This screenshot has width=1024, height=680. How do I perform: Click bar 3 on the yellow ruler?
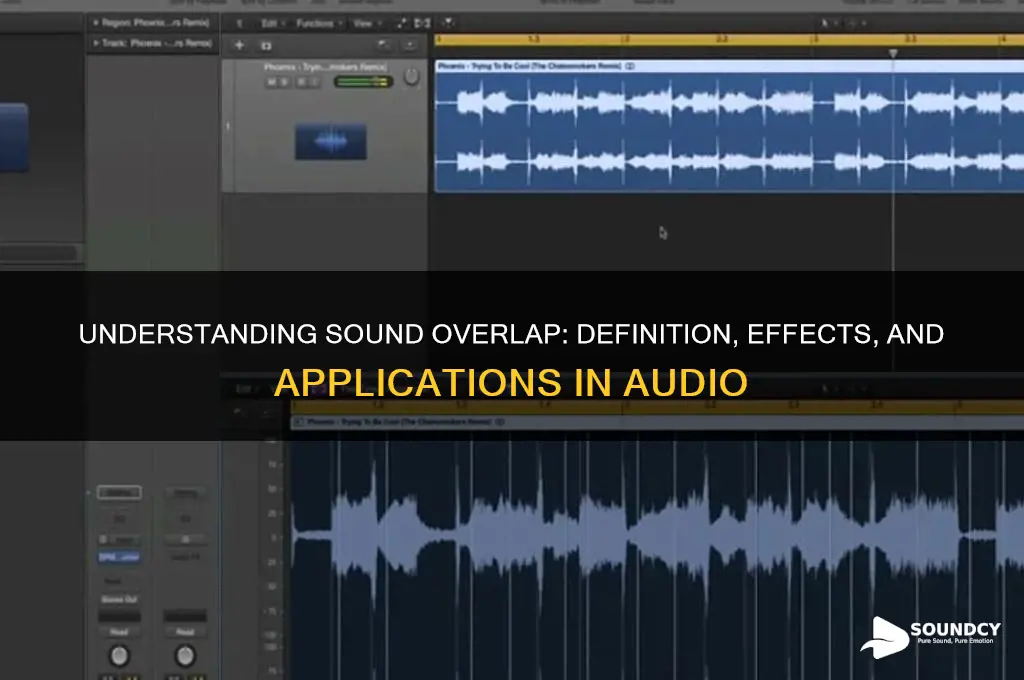[x=814, y=39]
